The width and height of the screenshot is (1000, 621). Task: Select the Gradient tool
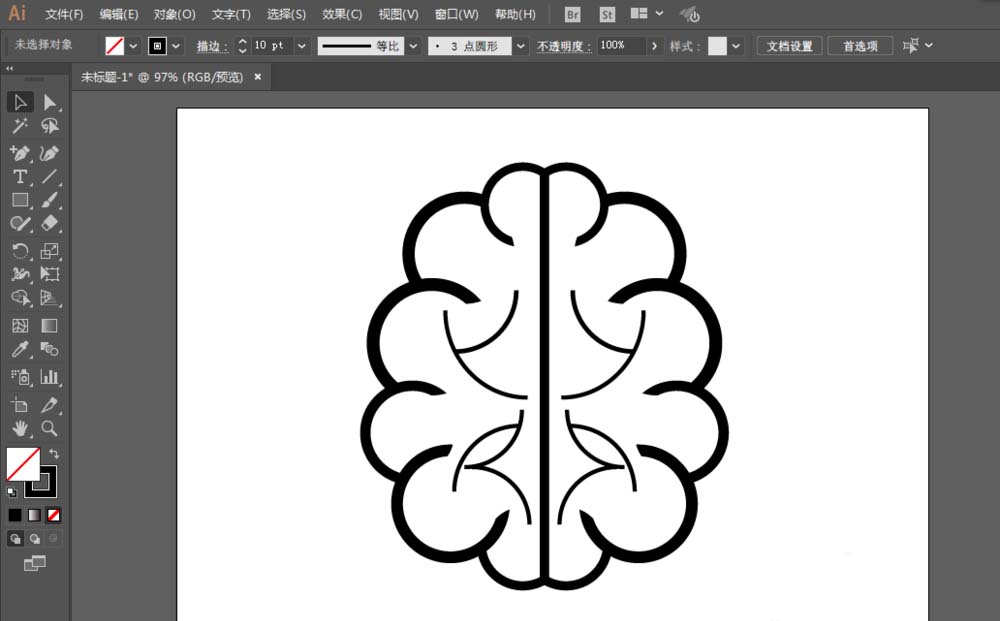(x=47, y=325)
